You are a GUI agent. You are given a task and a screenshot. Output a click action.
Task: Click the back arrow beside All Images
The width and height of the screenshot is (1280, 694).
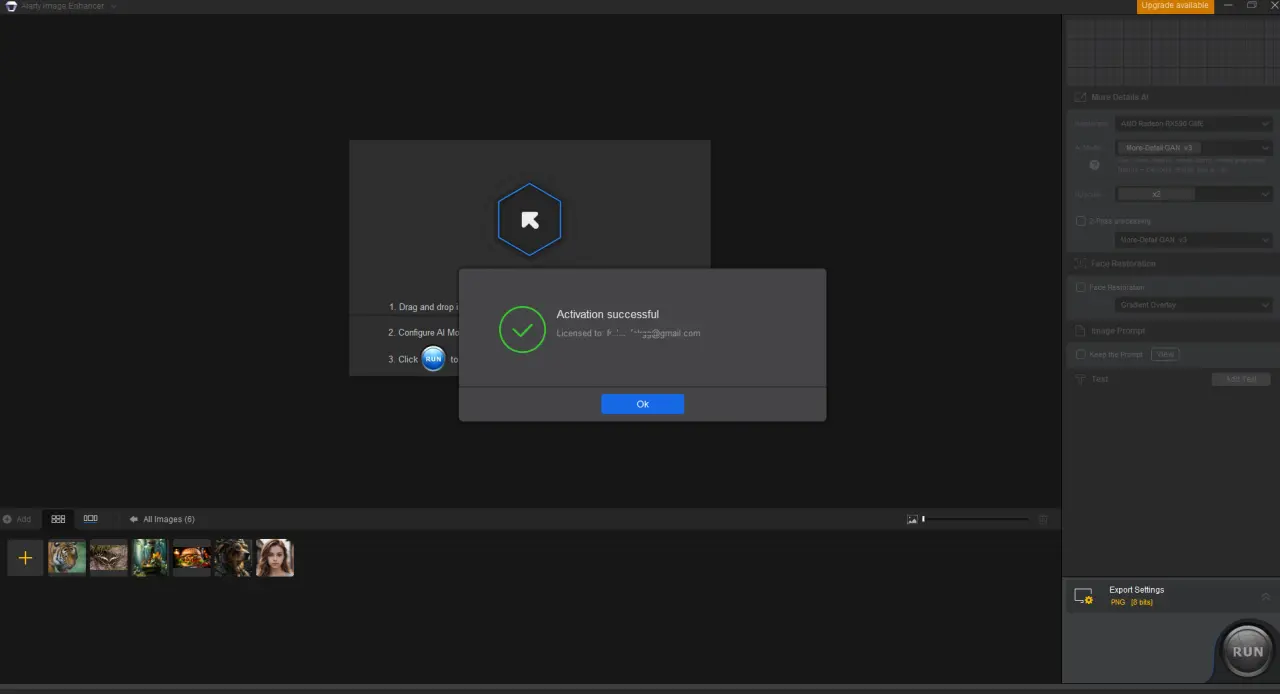click(x=134, y=519)
